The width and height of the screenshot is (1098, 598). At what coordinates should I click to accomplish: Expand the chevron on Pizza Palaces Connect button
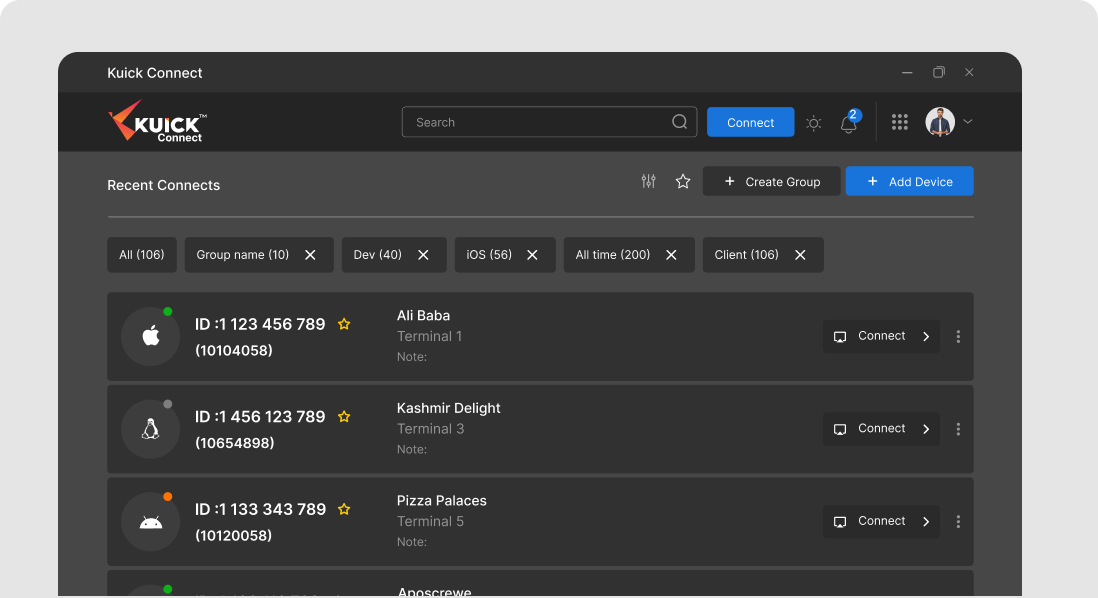point(926,522)
